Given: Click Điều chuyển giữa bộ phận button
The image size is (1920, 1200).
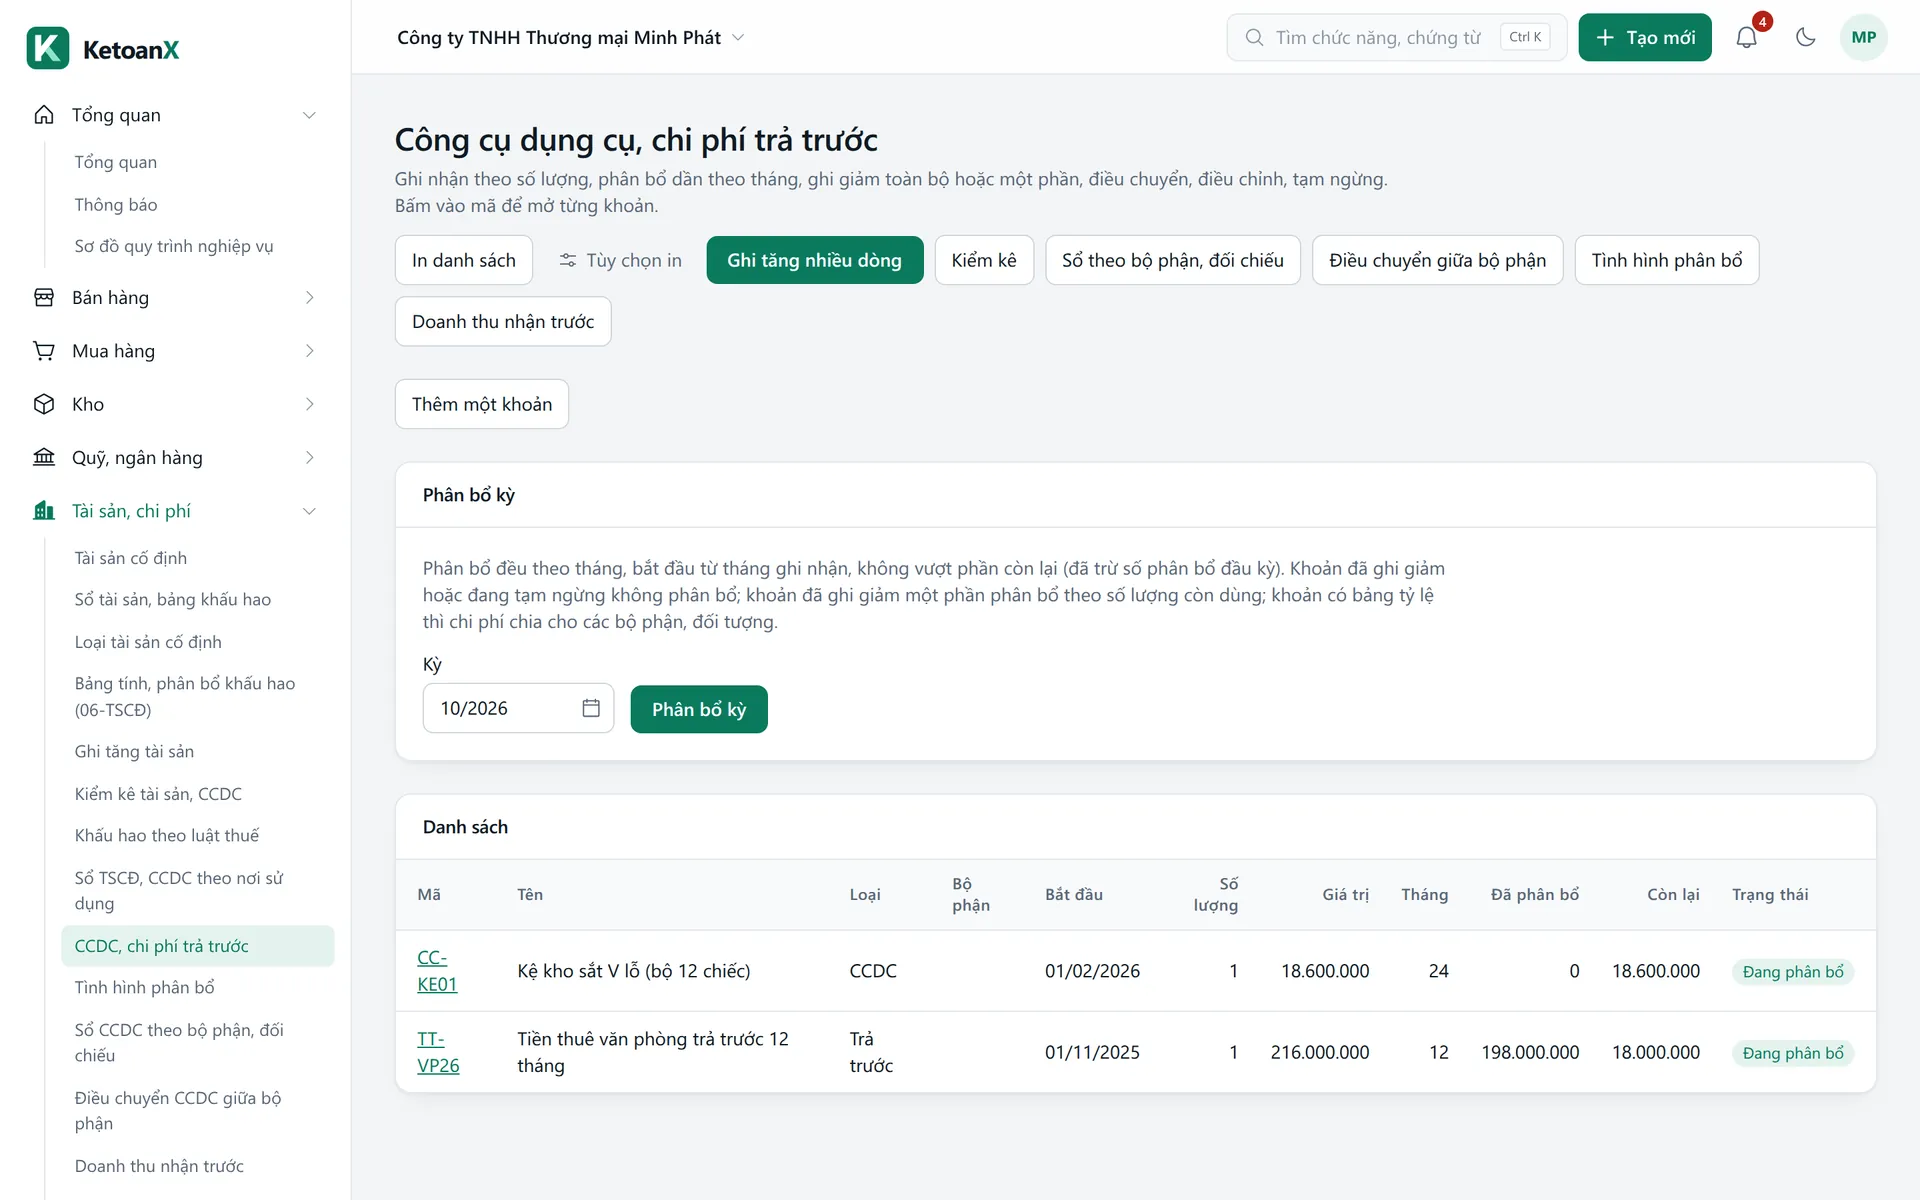Looking at the screenshot, I should point(1437,260).
